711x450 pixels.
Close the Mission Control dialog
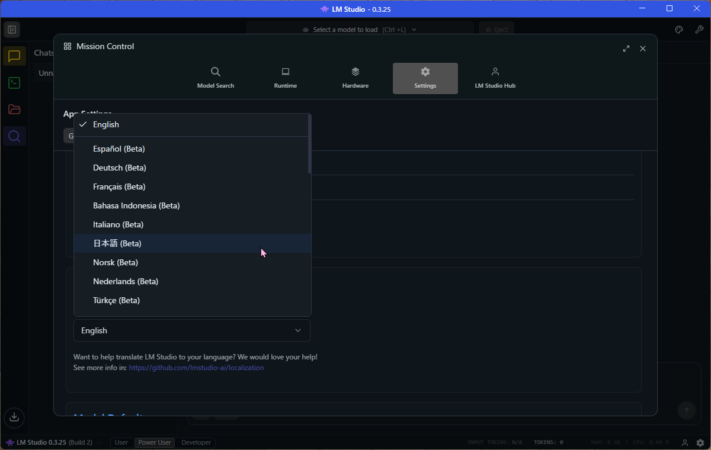click(643, 49)
